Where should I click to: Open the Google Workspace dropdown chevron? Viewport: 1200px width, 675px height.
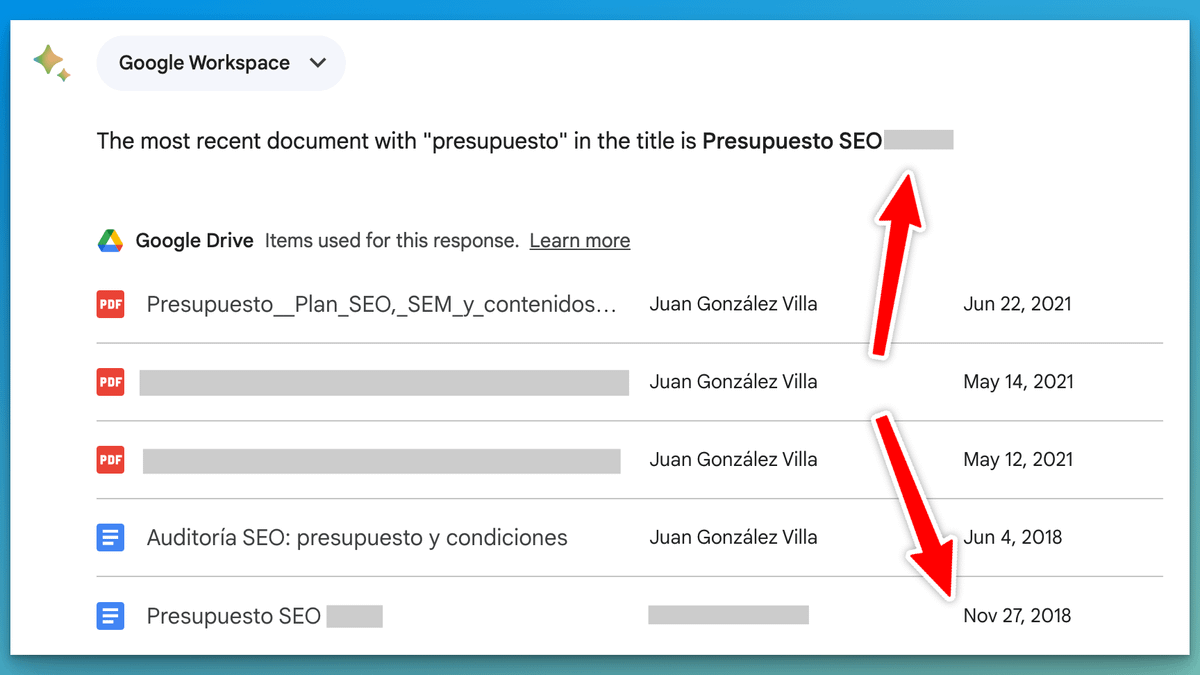(x=318, y=63)
